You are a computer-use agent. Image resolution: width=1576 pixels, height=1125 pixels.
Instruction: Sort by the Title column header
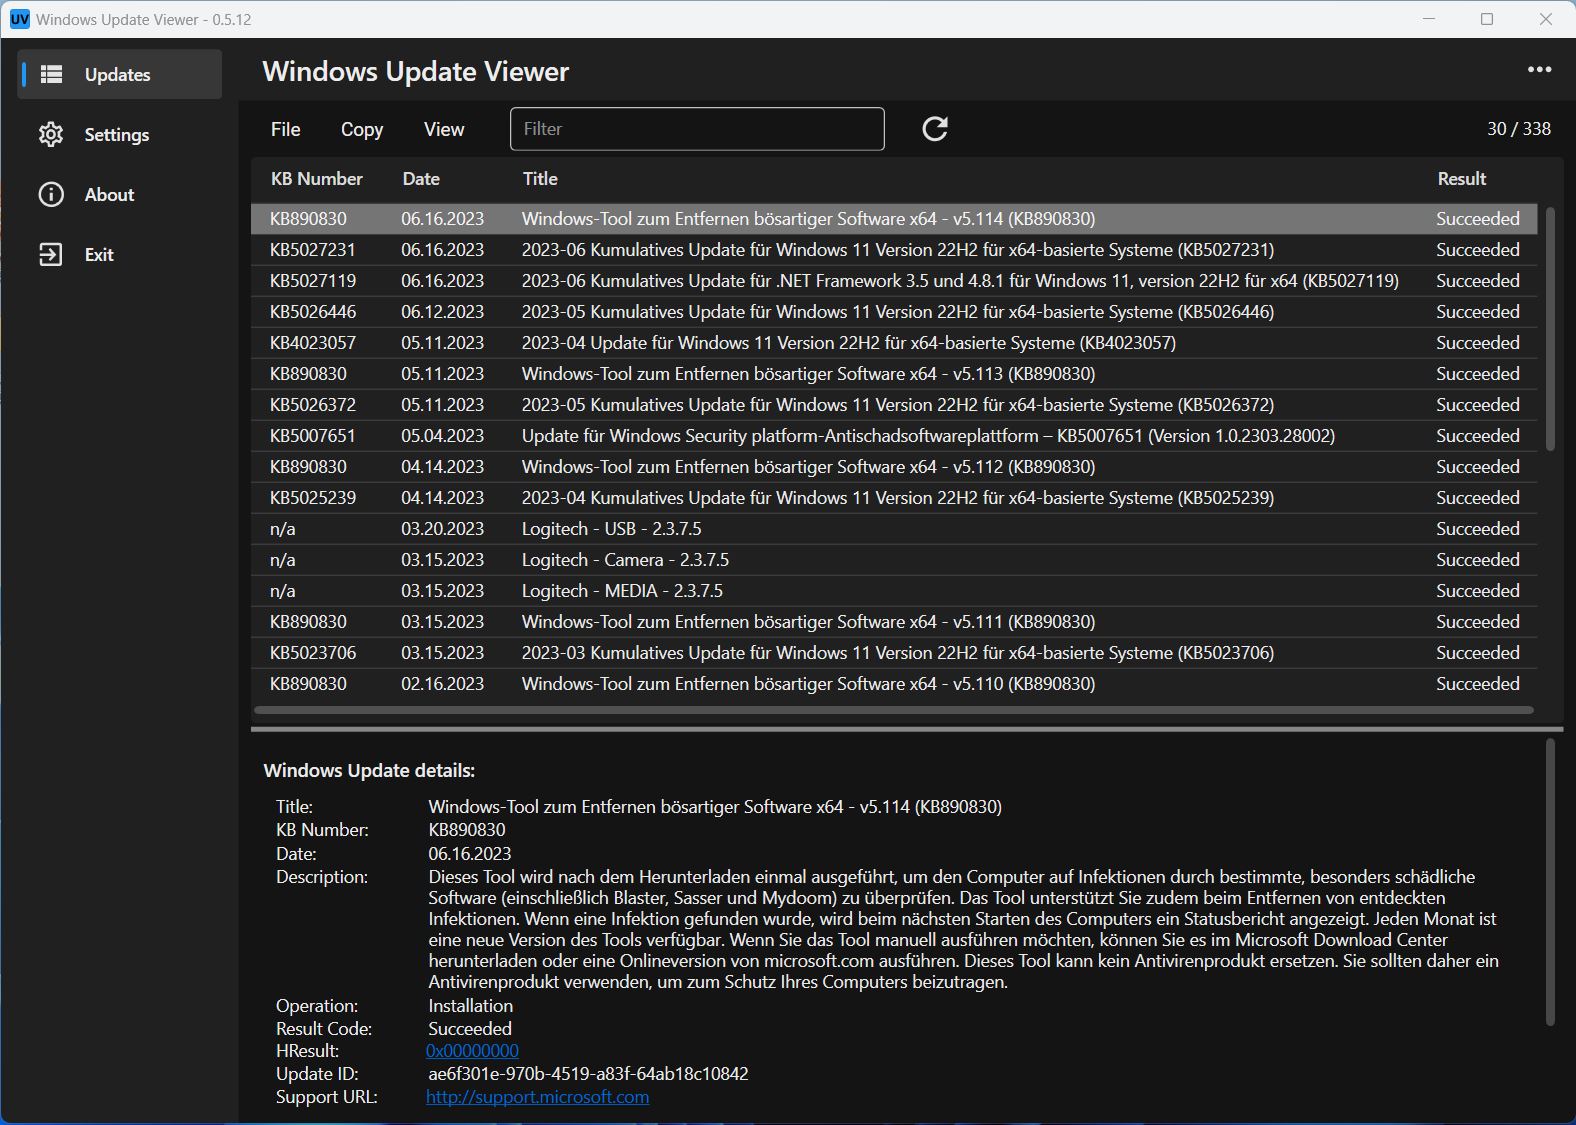tap(540, 179)
